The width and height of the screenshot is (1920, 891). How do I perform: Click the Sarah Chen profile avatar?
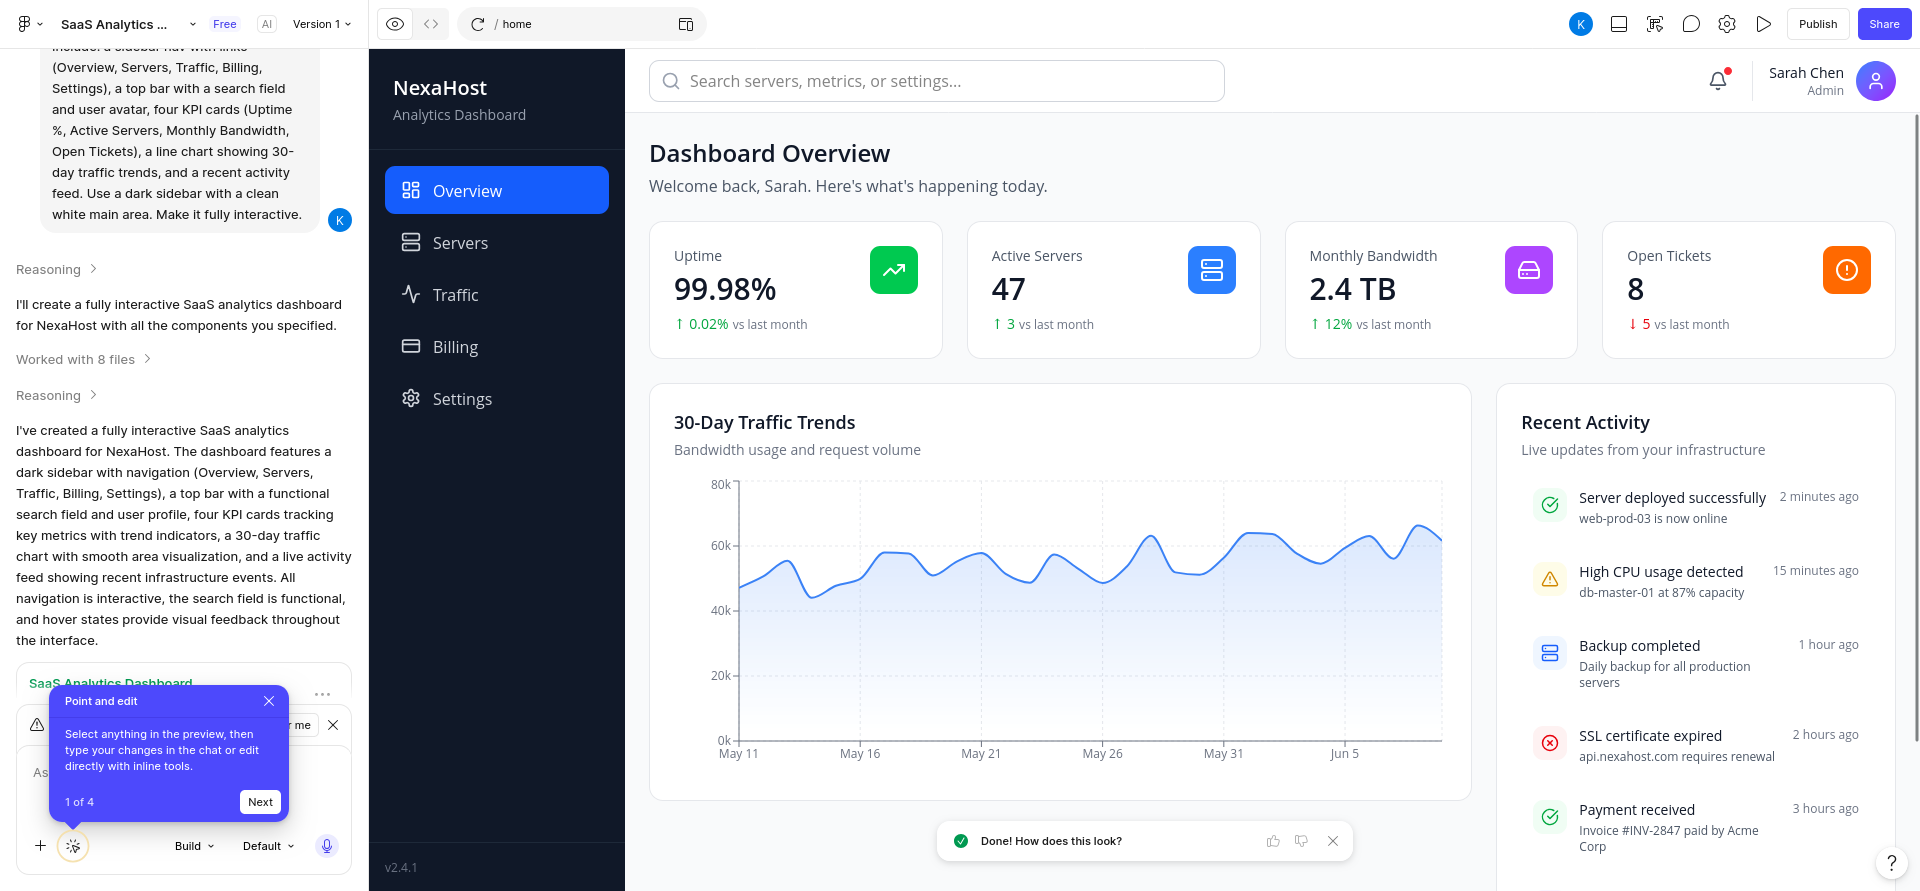(1876, 81)
